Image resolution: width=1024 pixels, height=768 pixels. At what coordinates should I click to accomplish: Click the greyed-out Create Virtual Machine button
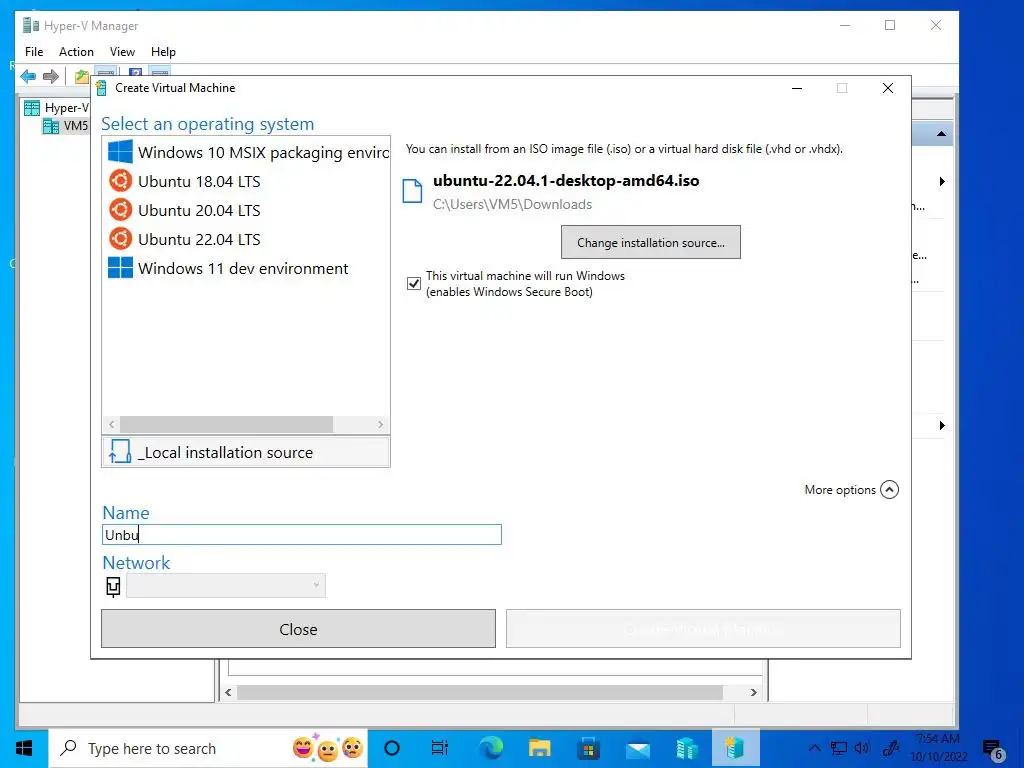click(703, 629)
